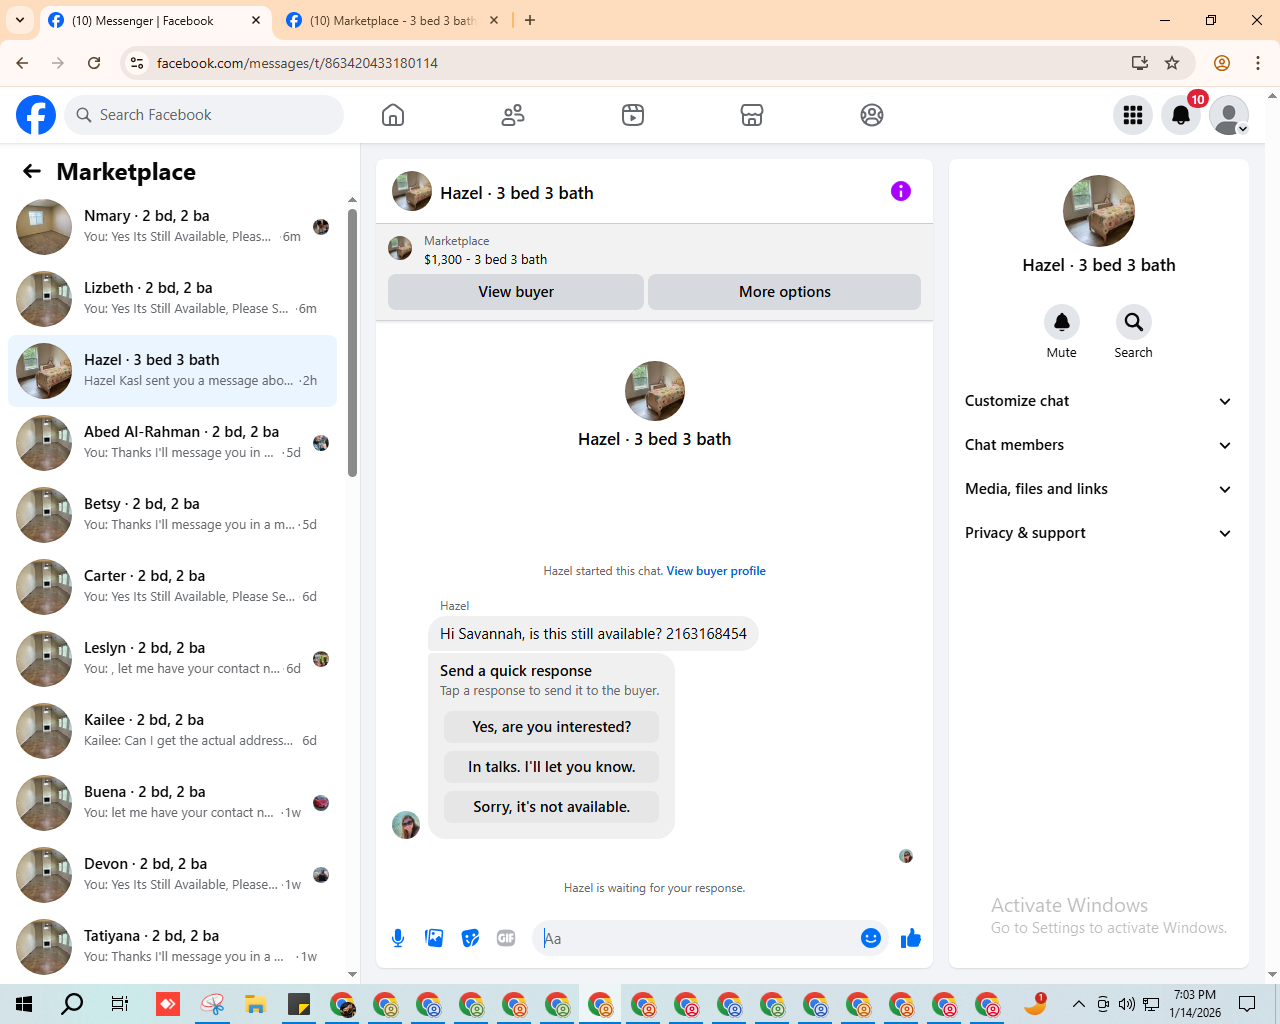Send quick reply "Sorry, it's not available."
Screen dimensions: 1280x1024
[x=552, y=807]
